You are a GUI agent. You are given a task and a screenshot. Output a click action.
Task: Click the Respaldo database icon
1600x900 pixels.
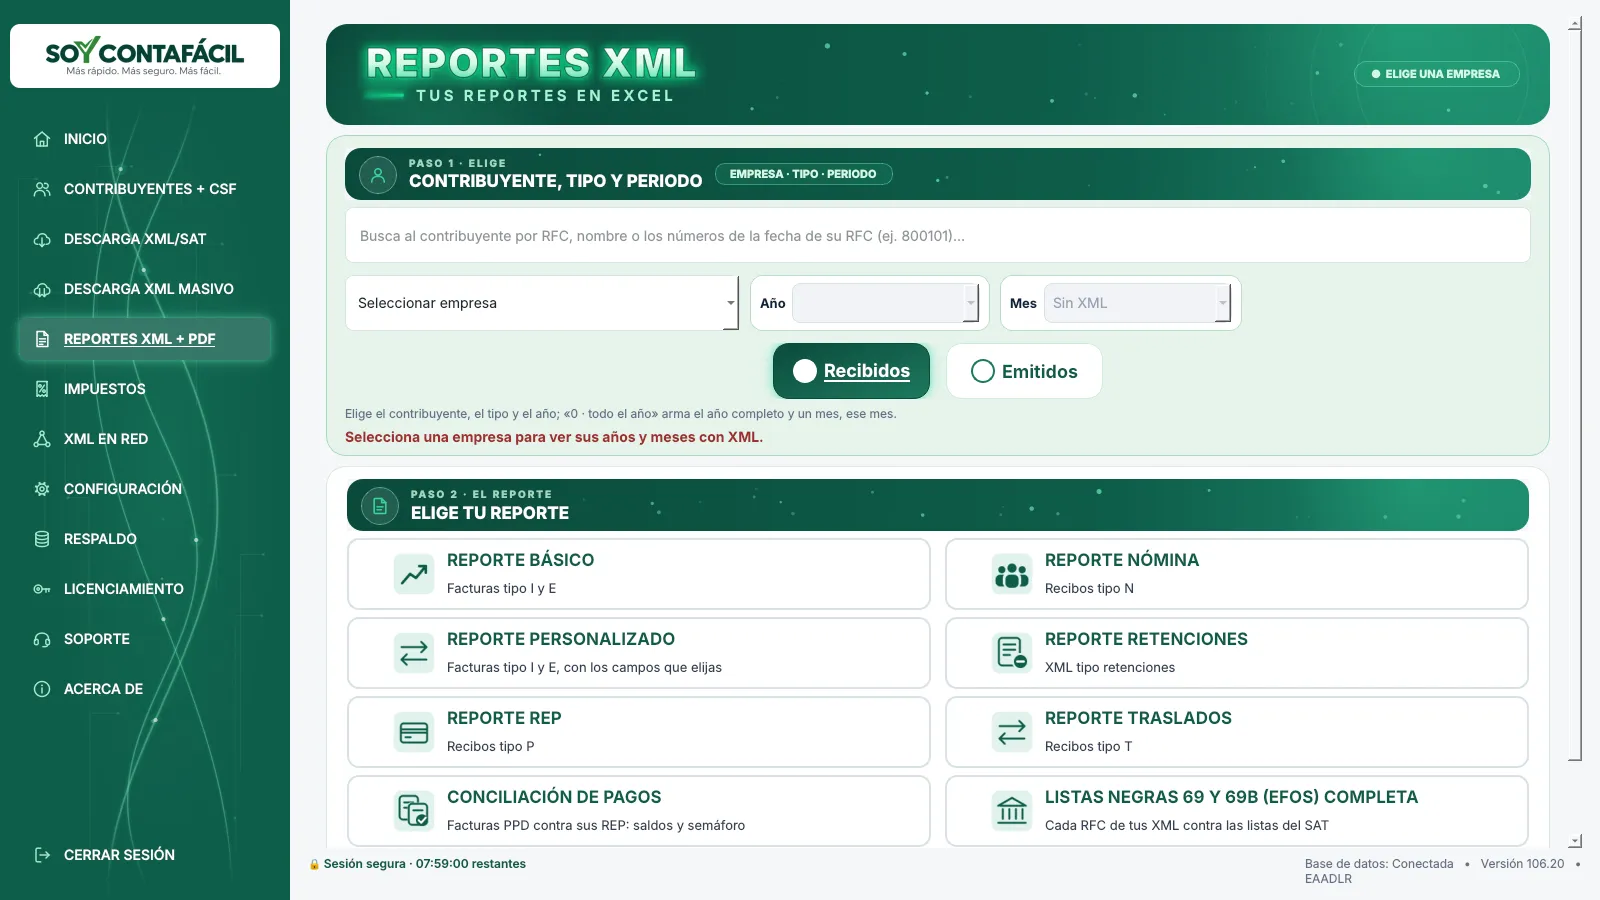(x=42, y=539)
